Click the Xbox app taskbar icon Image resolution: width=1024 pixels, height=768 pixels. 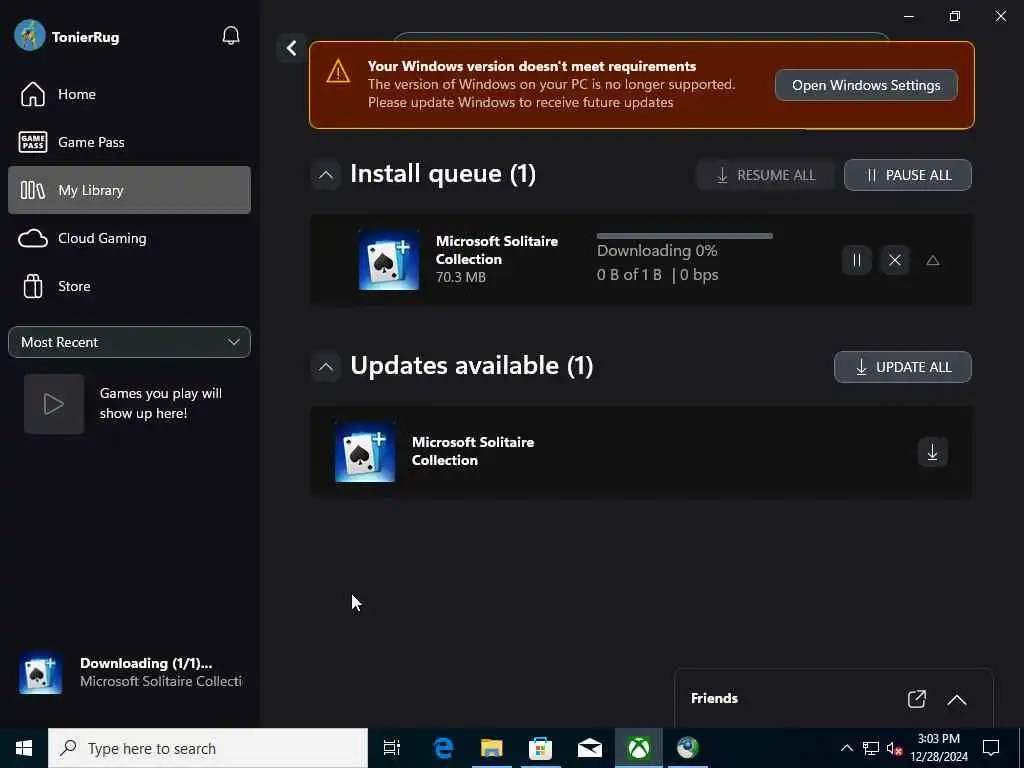(x=638, y=748)
